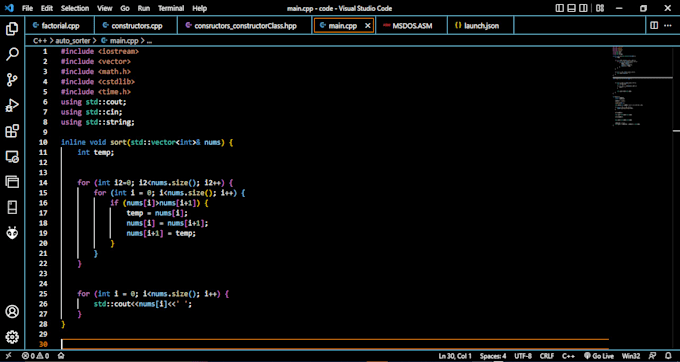Image resolution: width=680 pixels, height=362 pixels.
Task: Open the Run menu
Action: 144,8
